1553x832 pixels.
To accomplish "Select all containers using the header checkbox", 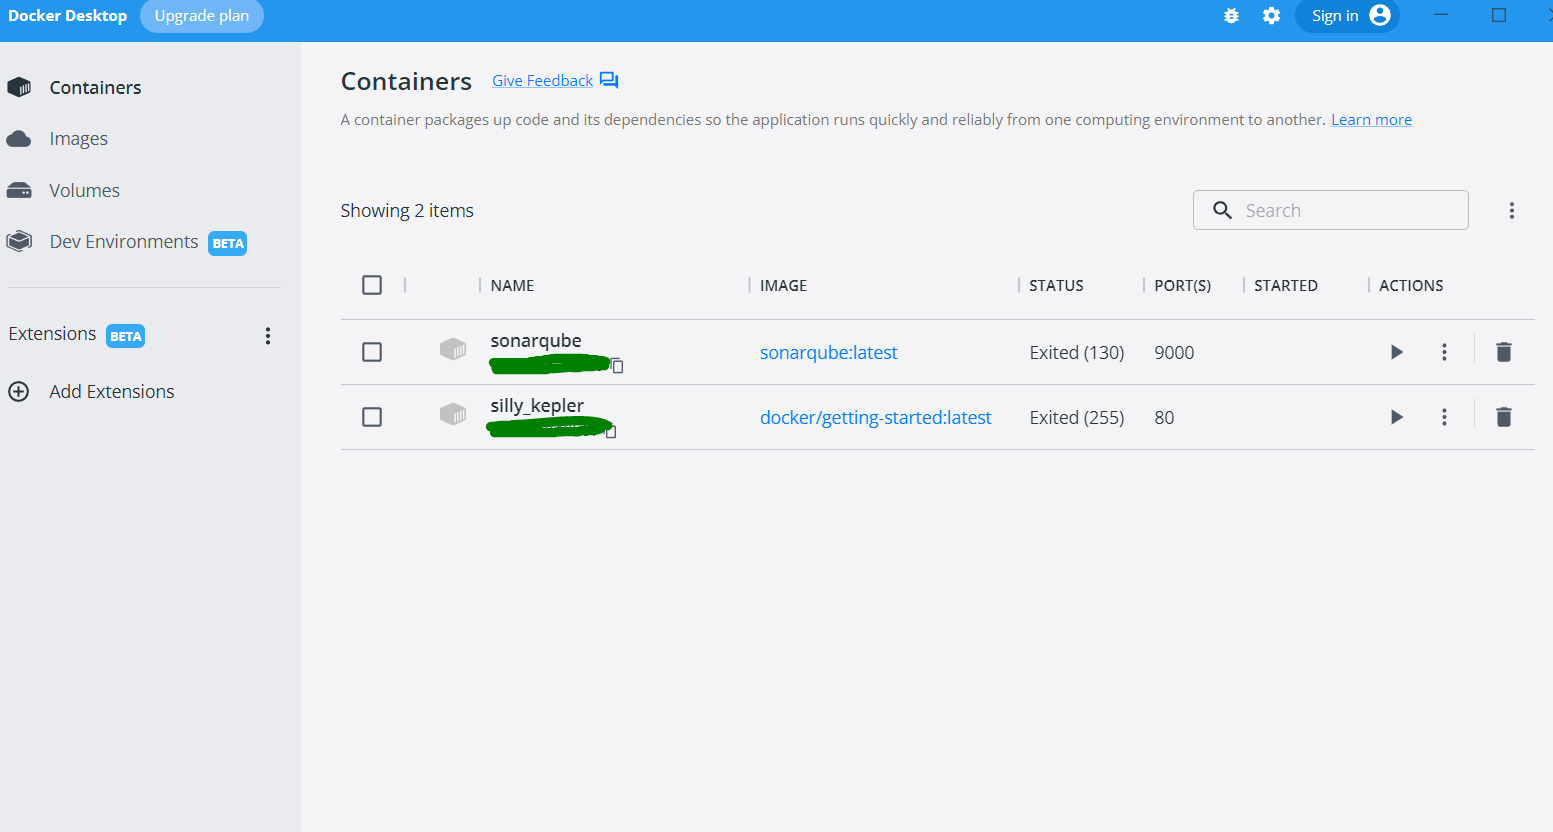I will click(372, 285).
